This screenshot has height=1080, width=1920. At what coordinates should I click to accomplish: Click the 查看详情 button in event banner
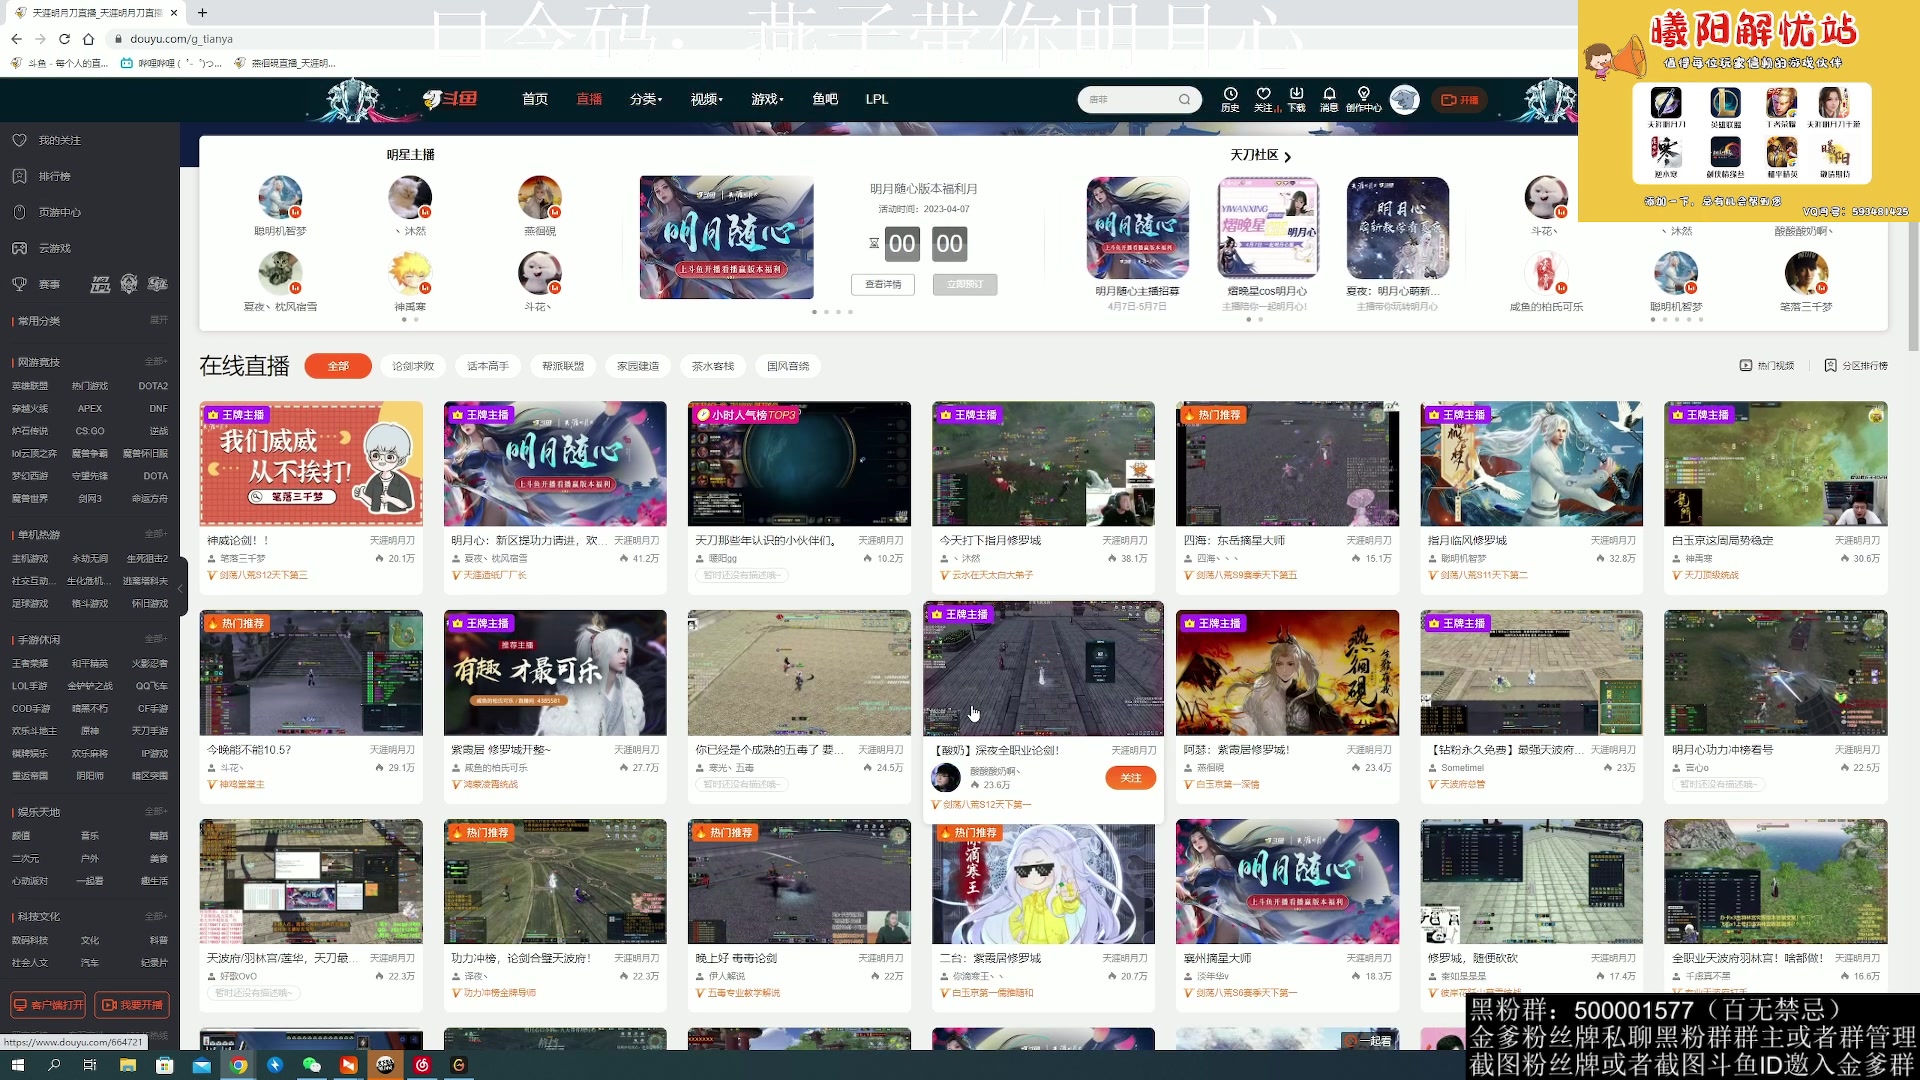tap(883, 284)
